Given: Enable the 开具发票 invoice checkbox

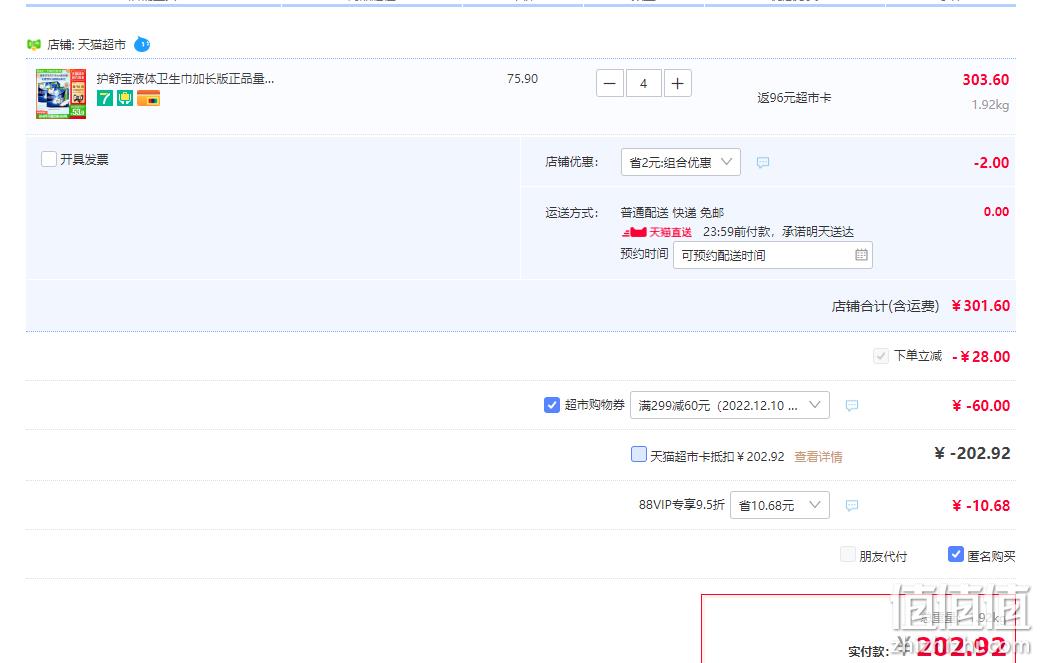Looking at the screenshot, I should tap(49, 159).
